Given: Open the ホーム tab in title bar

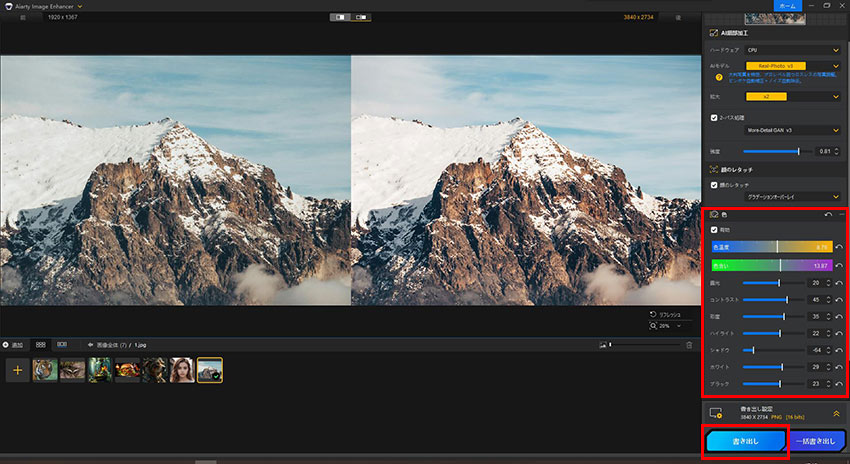Looking at the screenshot, I should click(787, 6).
